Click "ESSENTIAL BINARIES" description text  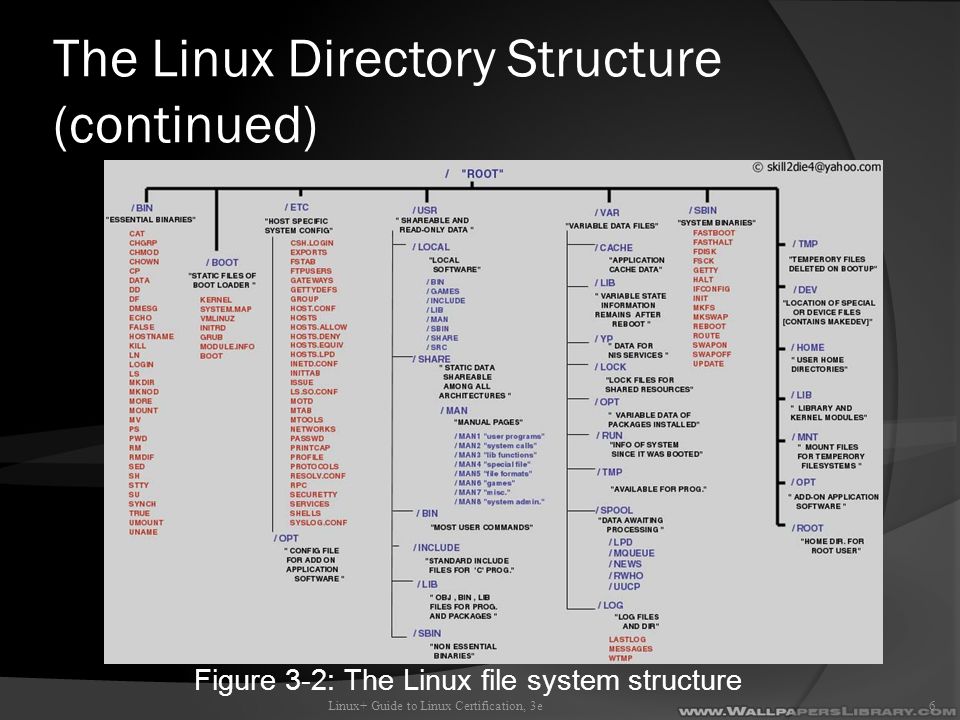[x=151, y=219]
